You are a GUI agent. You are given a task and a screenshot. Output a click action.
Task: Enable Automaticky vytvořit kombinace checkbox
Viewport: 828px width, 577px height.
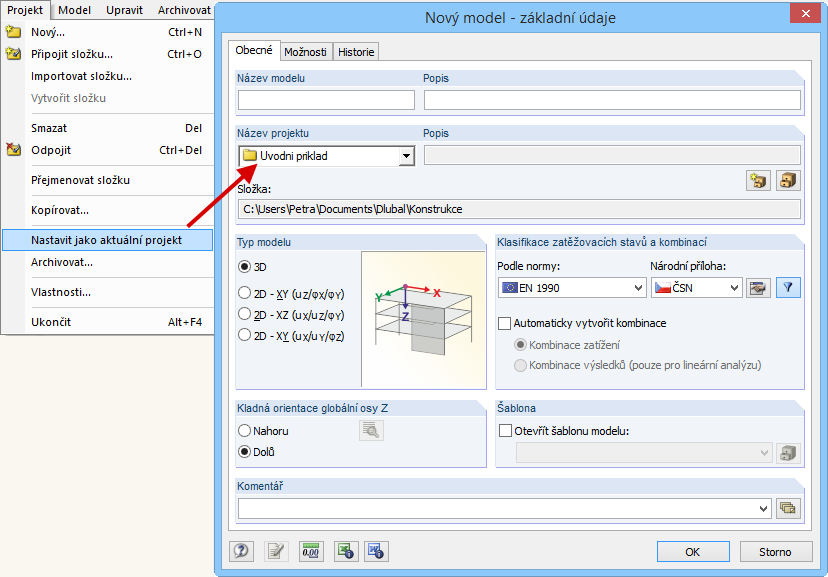(504, 323)
